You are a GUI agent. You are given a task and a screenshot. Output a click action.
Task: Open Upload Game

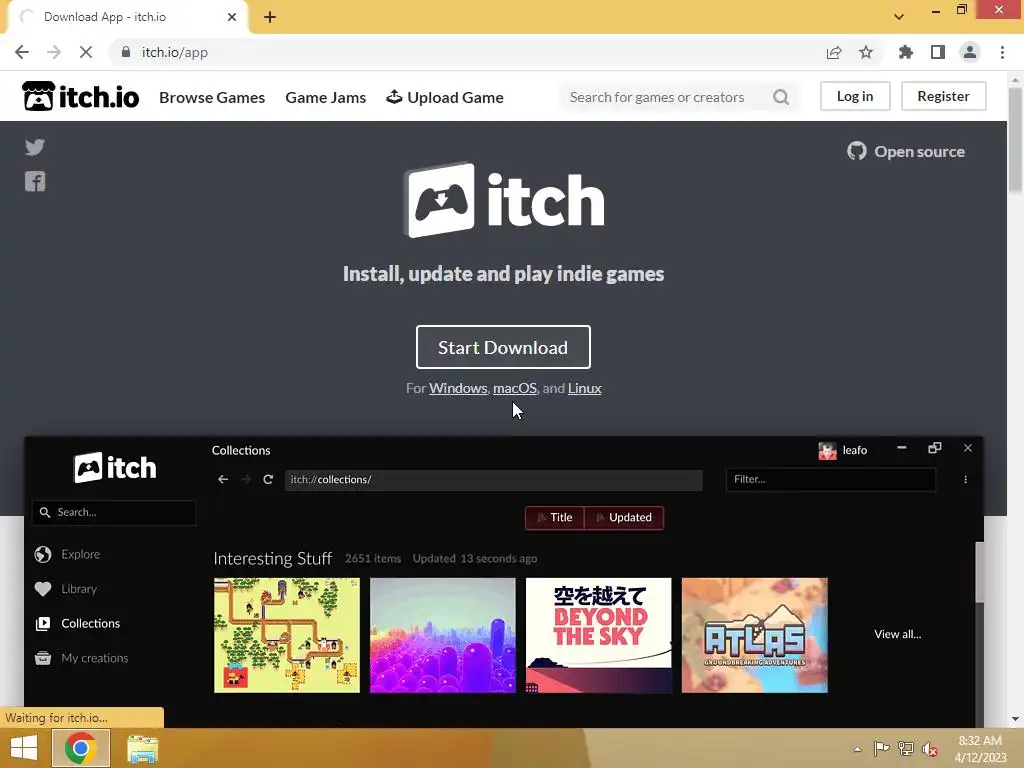[x=445, y=97]
